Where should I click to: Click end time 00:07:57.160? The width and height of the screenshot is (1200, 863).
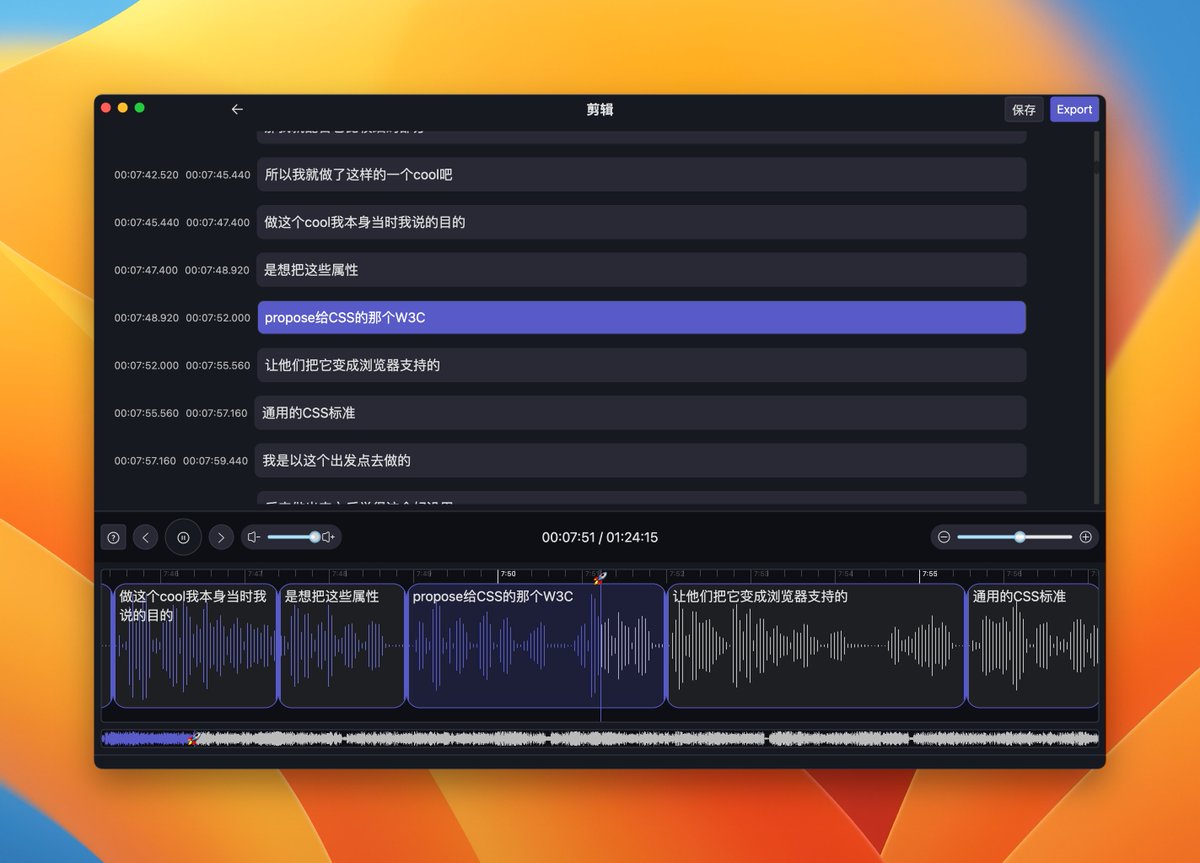(x=216, y=413)
